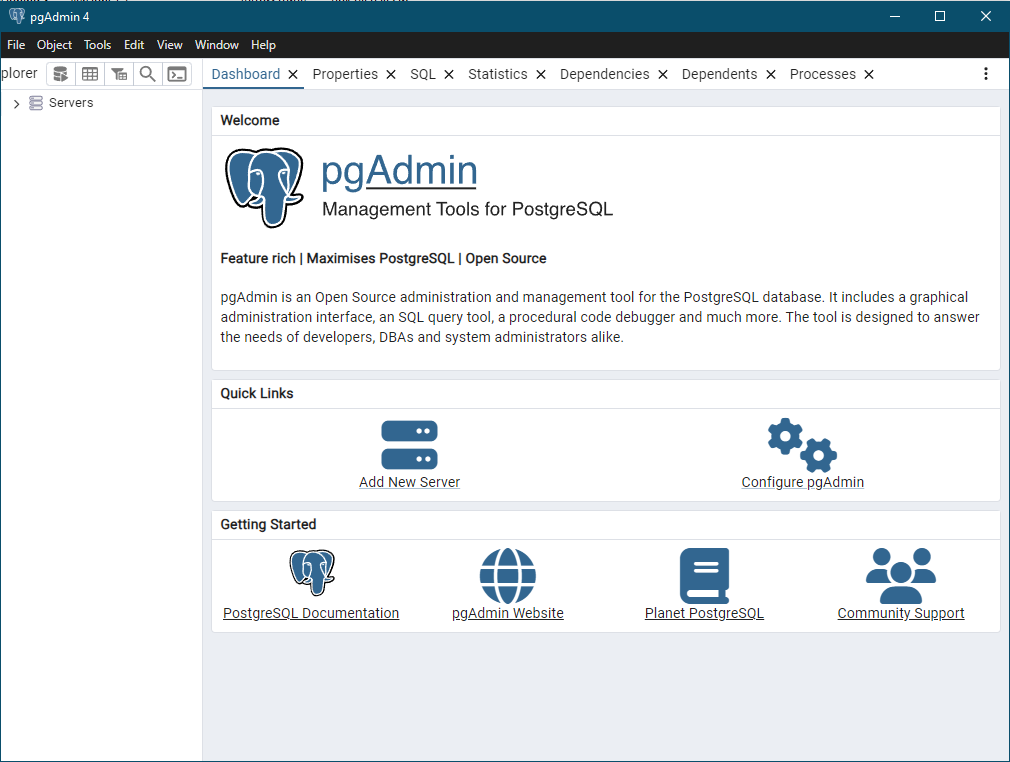Open the Tools menu

[97, 45]
